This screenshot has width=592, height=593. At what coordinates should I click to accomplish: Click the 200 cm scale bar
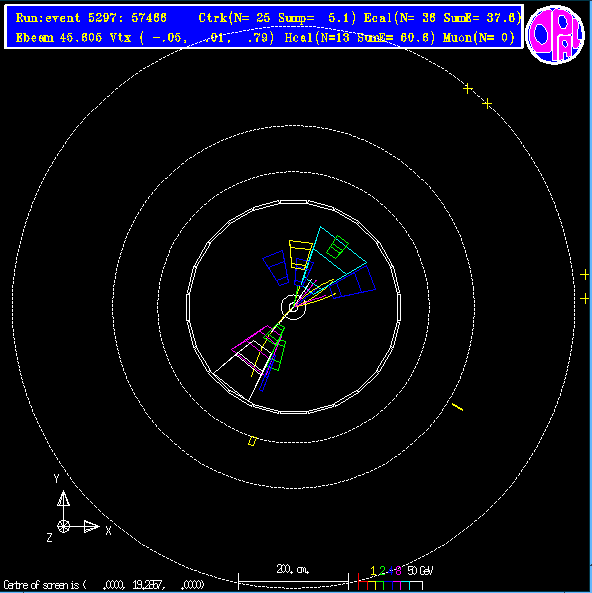[293, 580]
